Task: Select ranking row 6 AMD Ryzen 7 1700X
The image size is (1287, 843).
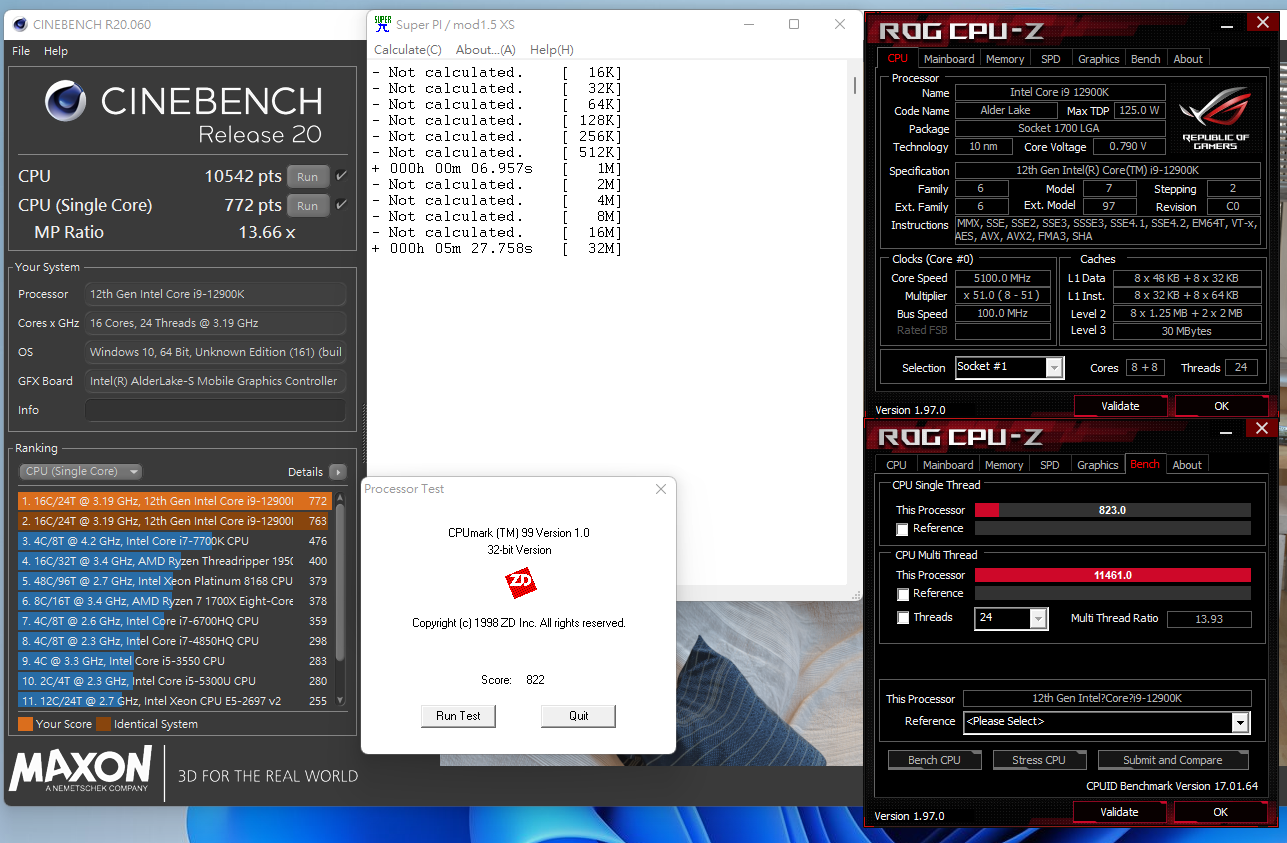Action: [x=174, y=601]
